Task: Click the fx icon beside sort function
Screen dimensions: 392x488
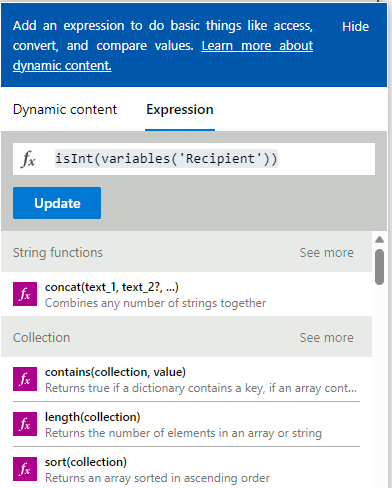Action: tap(25, 469)
